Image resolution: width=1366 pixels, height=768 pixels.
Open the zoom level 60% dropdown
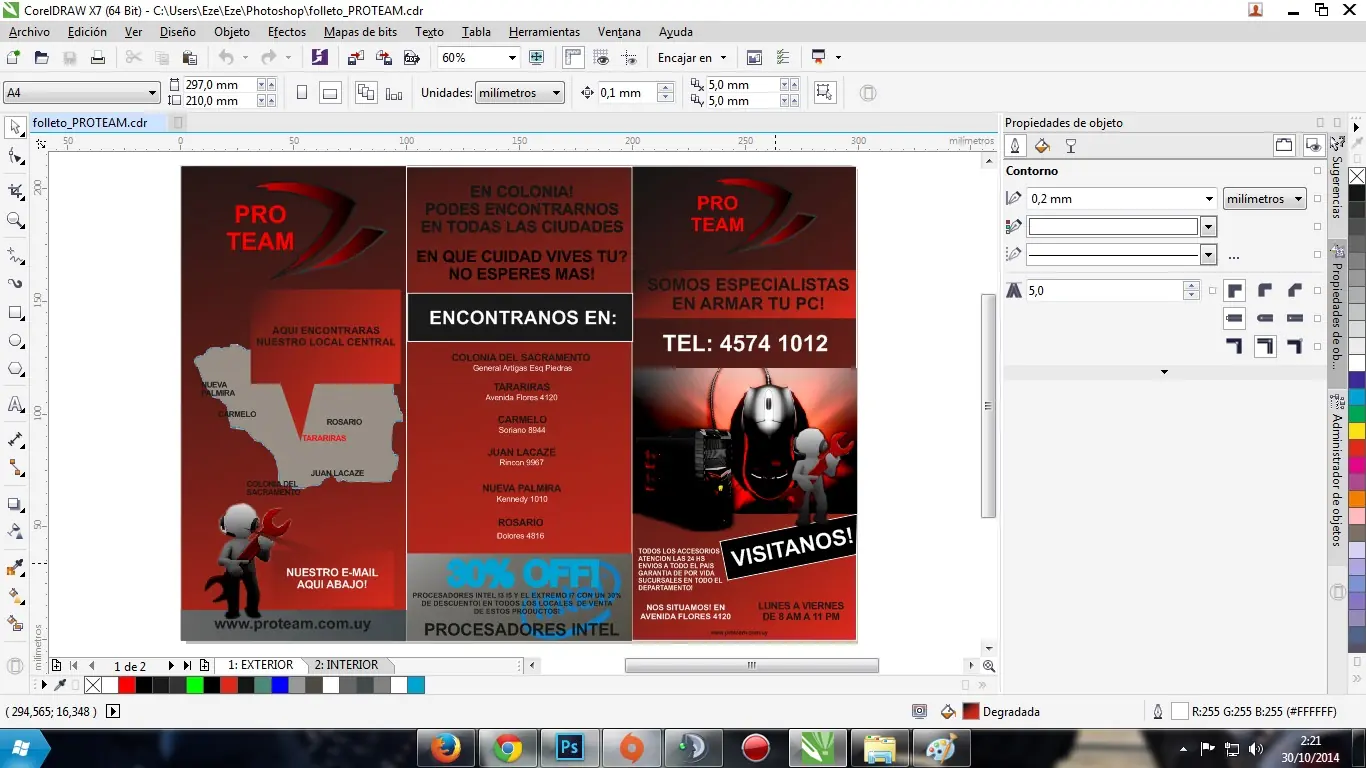click(x=512, y=58)
